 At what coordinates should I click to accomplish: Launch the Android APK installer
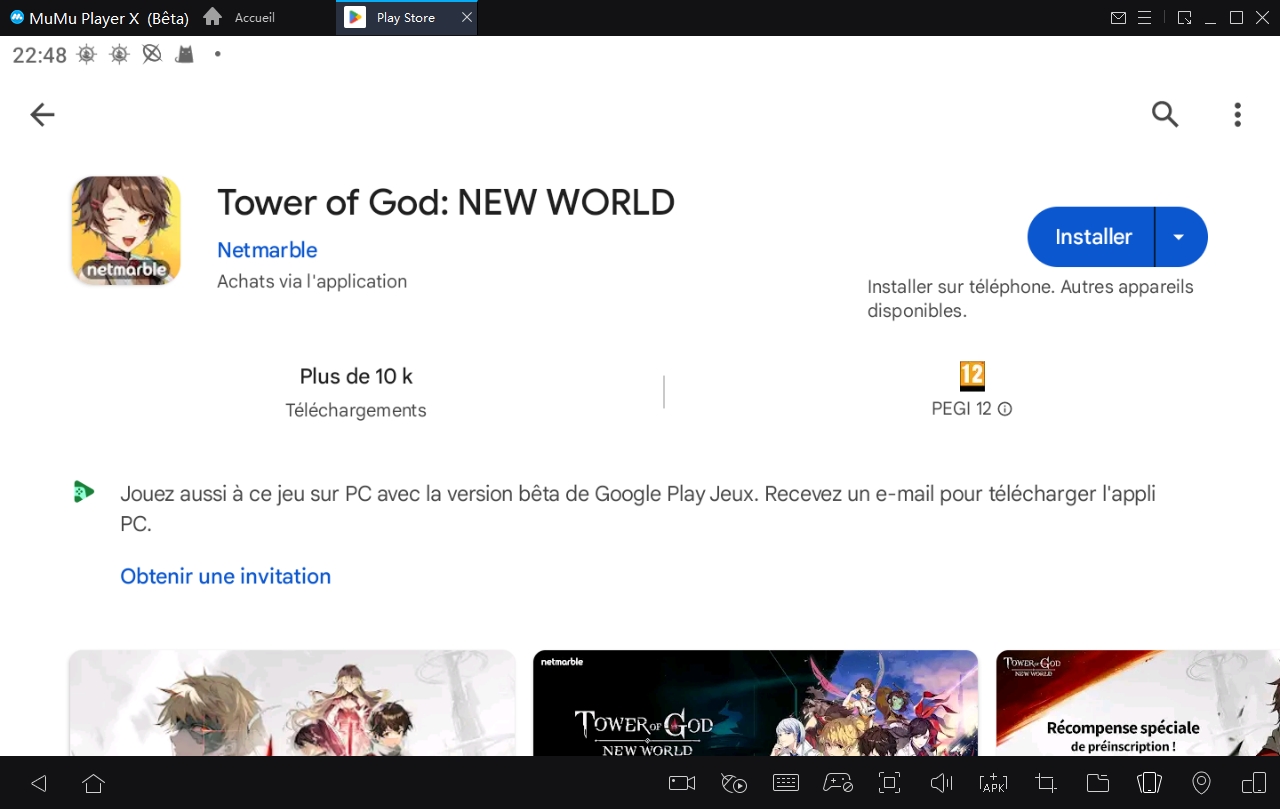pyautogui.click(x=993, y=783)
